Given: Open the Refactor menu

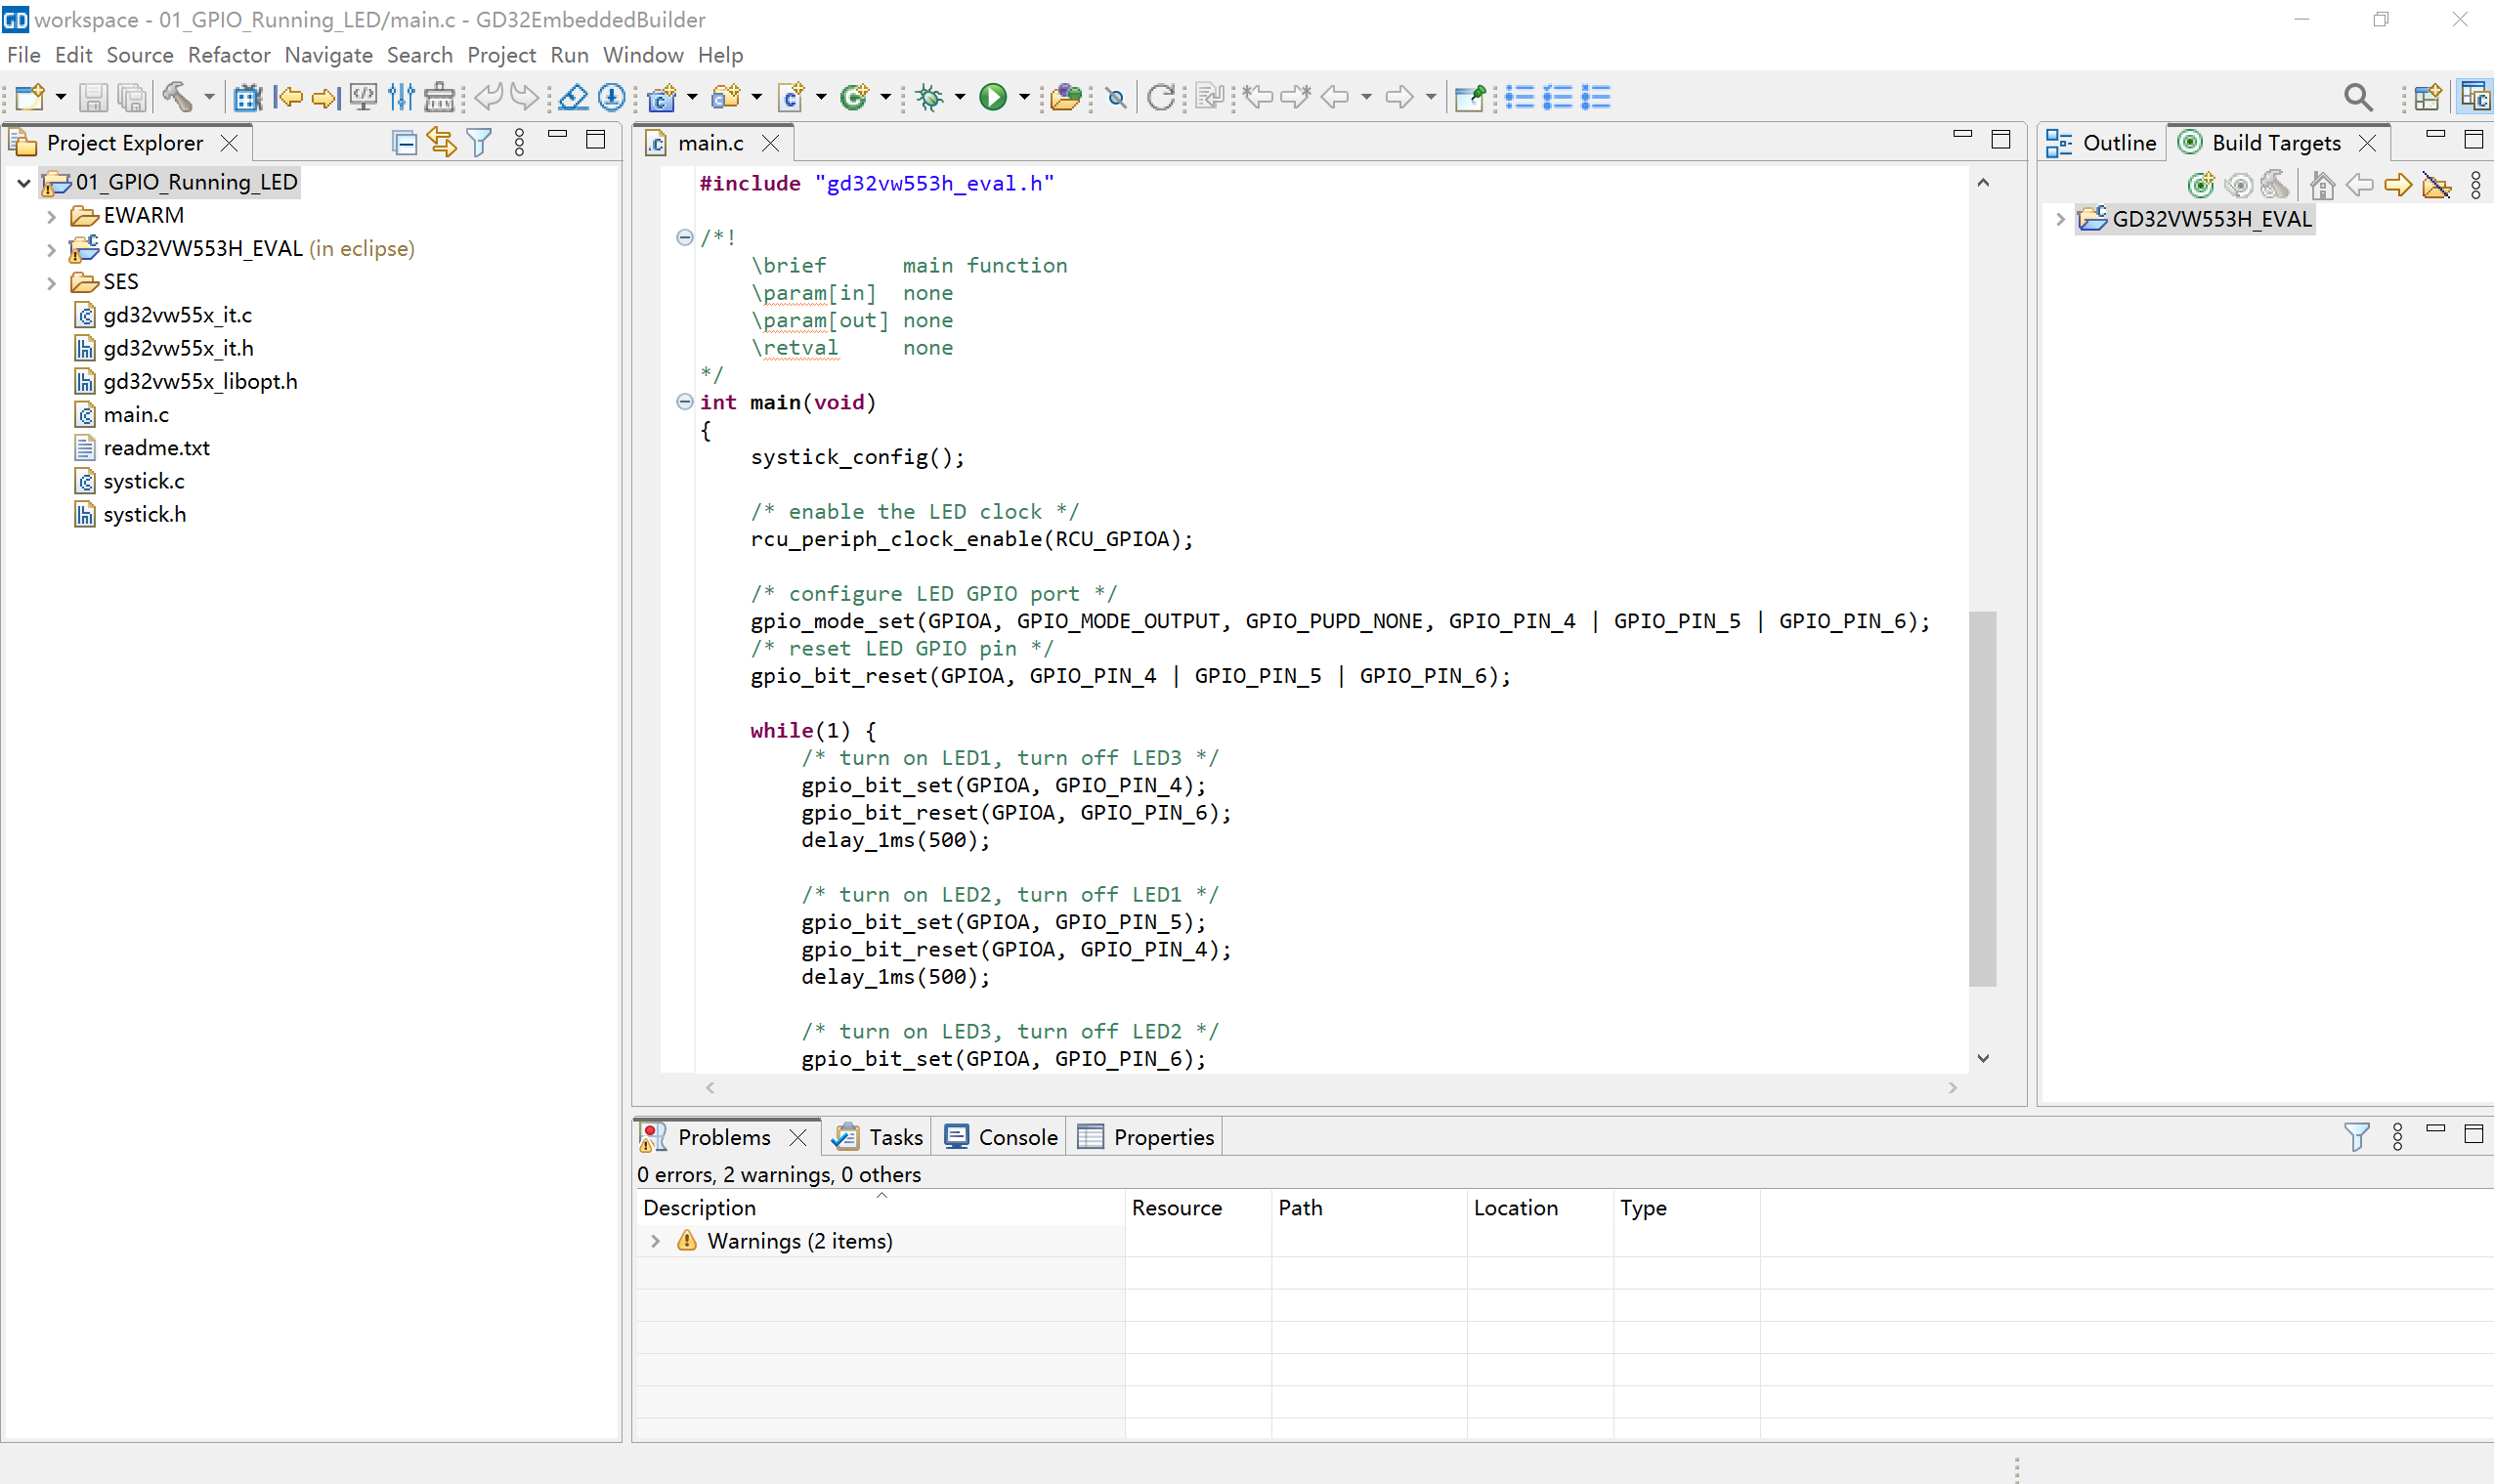Looking at the screenshot, I should coord(229,55).
